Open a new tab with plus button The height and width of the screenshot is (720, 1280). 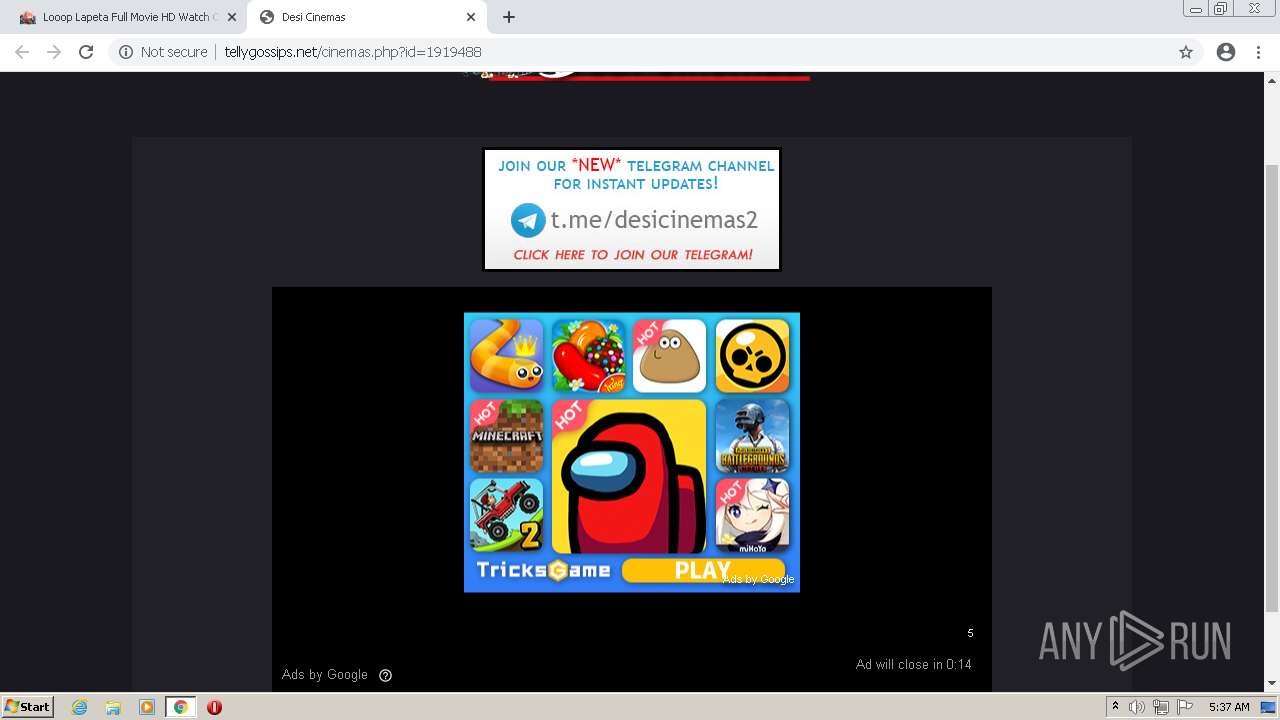click(x=509, y=17)
